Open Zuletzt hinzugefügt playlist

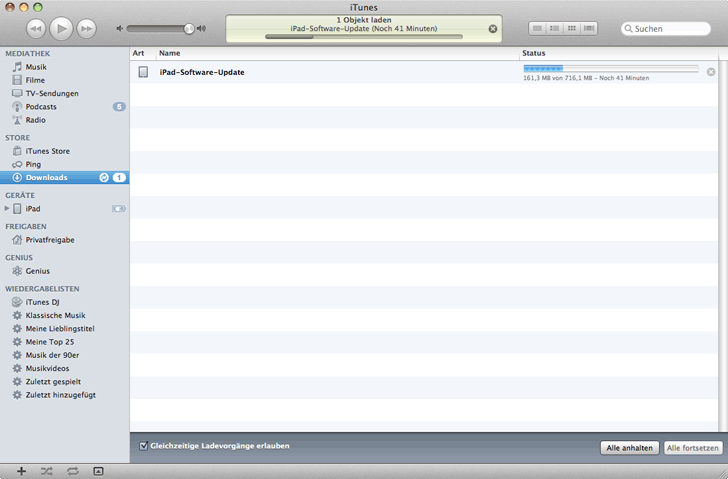(x=60, y=395)
